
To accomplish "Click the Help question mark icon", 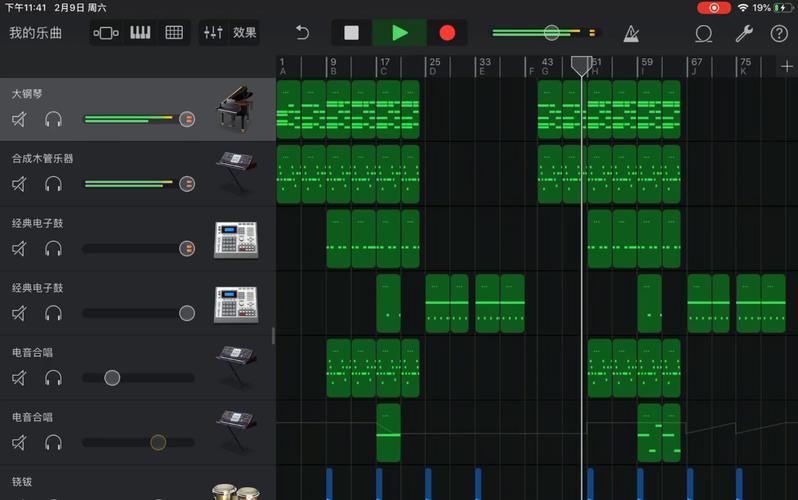I will pyautogui.click(x=779, y=33).
